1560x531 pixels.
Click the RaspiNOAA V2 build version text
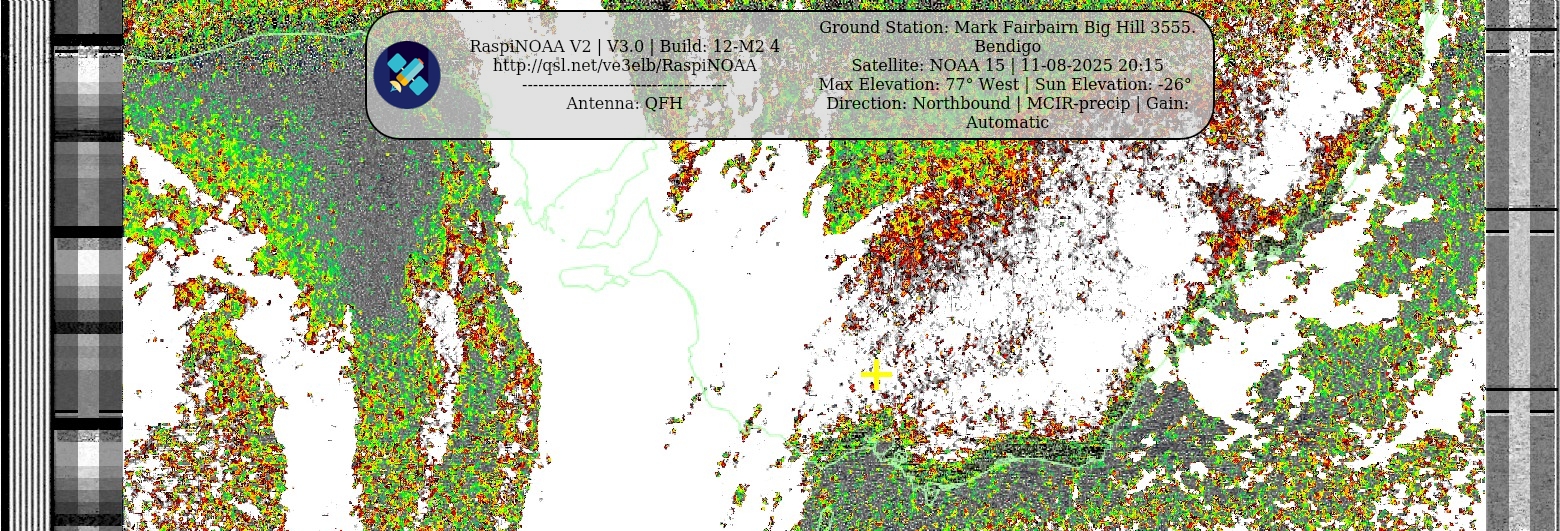624,46
